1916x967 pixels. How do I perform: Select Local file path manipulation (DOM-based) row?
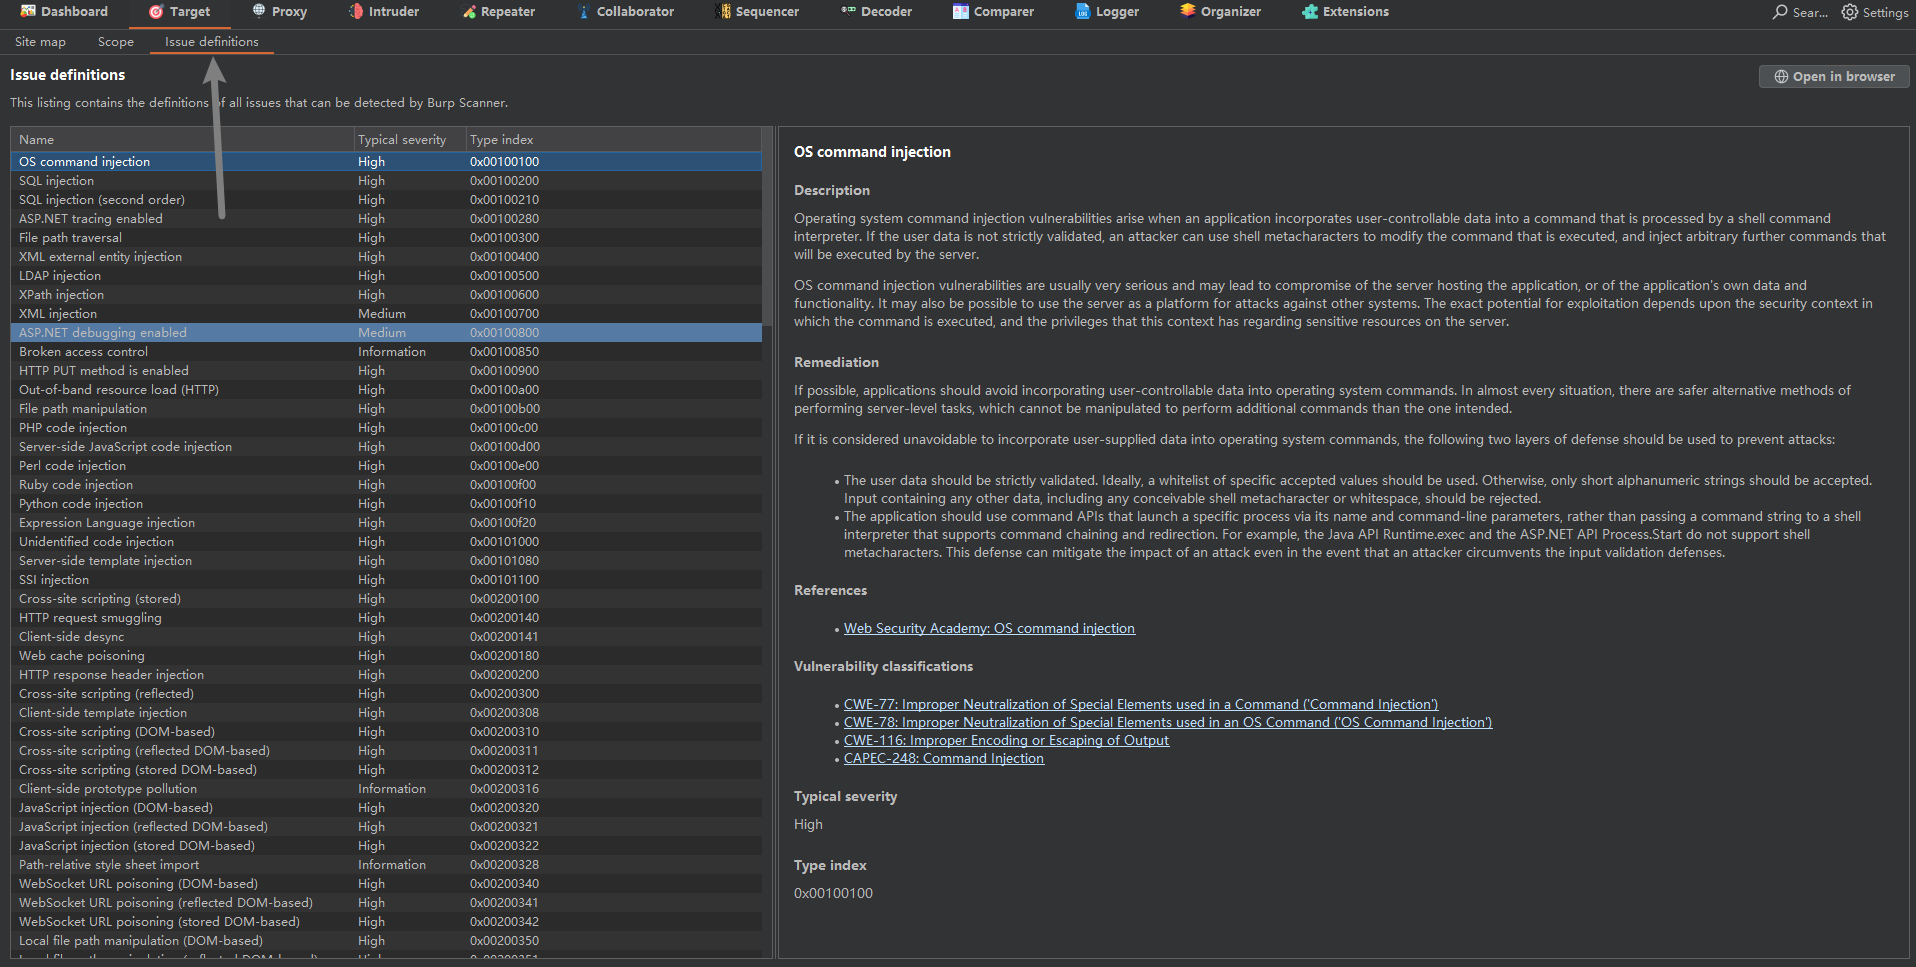(x=386, y=941)
